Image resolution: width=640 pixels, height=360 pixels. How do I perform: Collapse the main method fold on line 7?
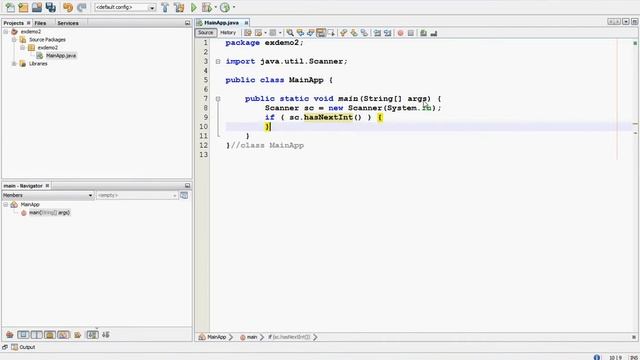[218, 99]
